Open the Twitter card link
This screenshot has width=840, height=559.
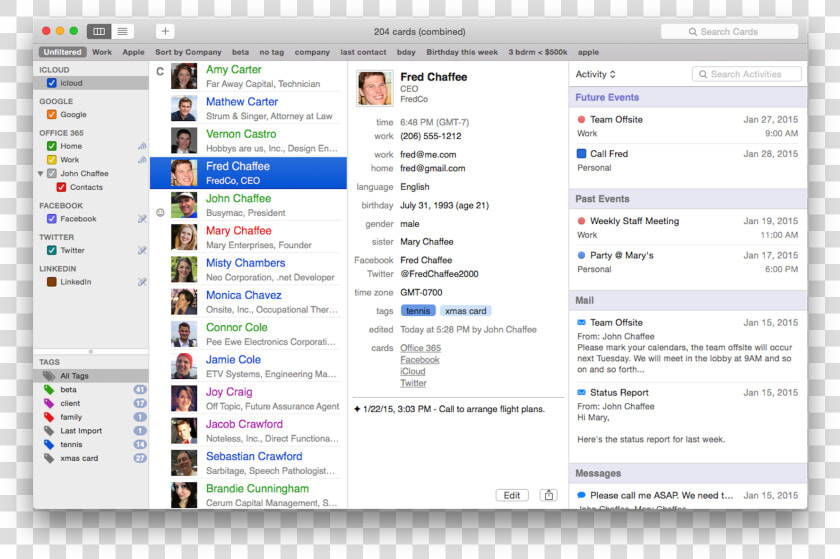click(x=414, y=383)
